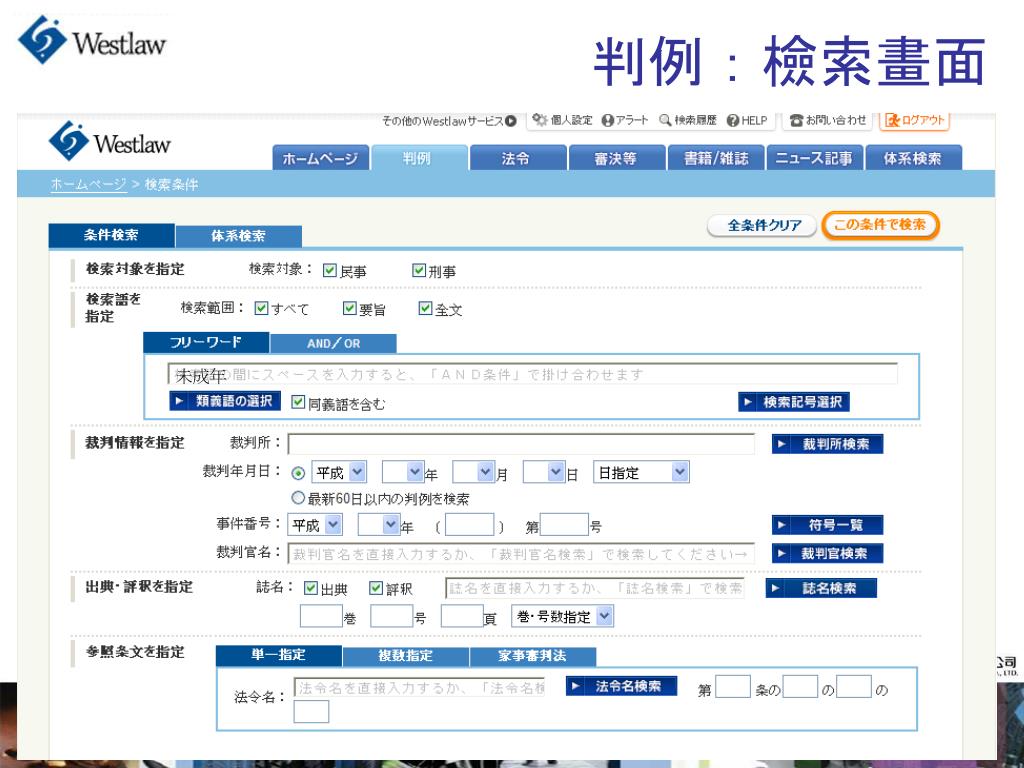Click the Westlaw logo beside the navigation tabs

pos(110,141)
